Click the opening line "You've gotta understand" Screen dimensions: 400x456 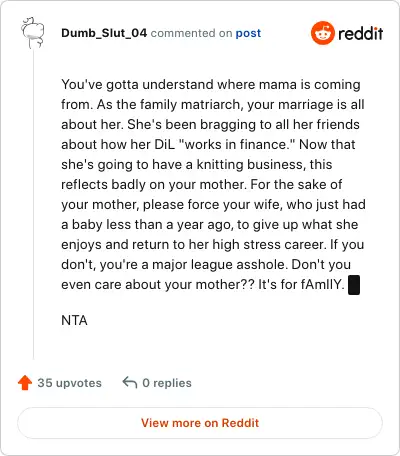coord(138,85)
